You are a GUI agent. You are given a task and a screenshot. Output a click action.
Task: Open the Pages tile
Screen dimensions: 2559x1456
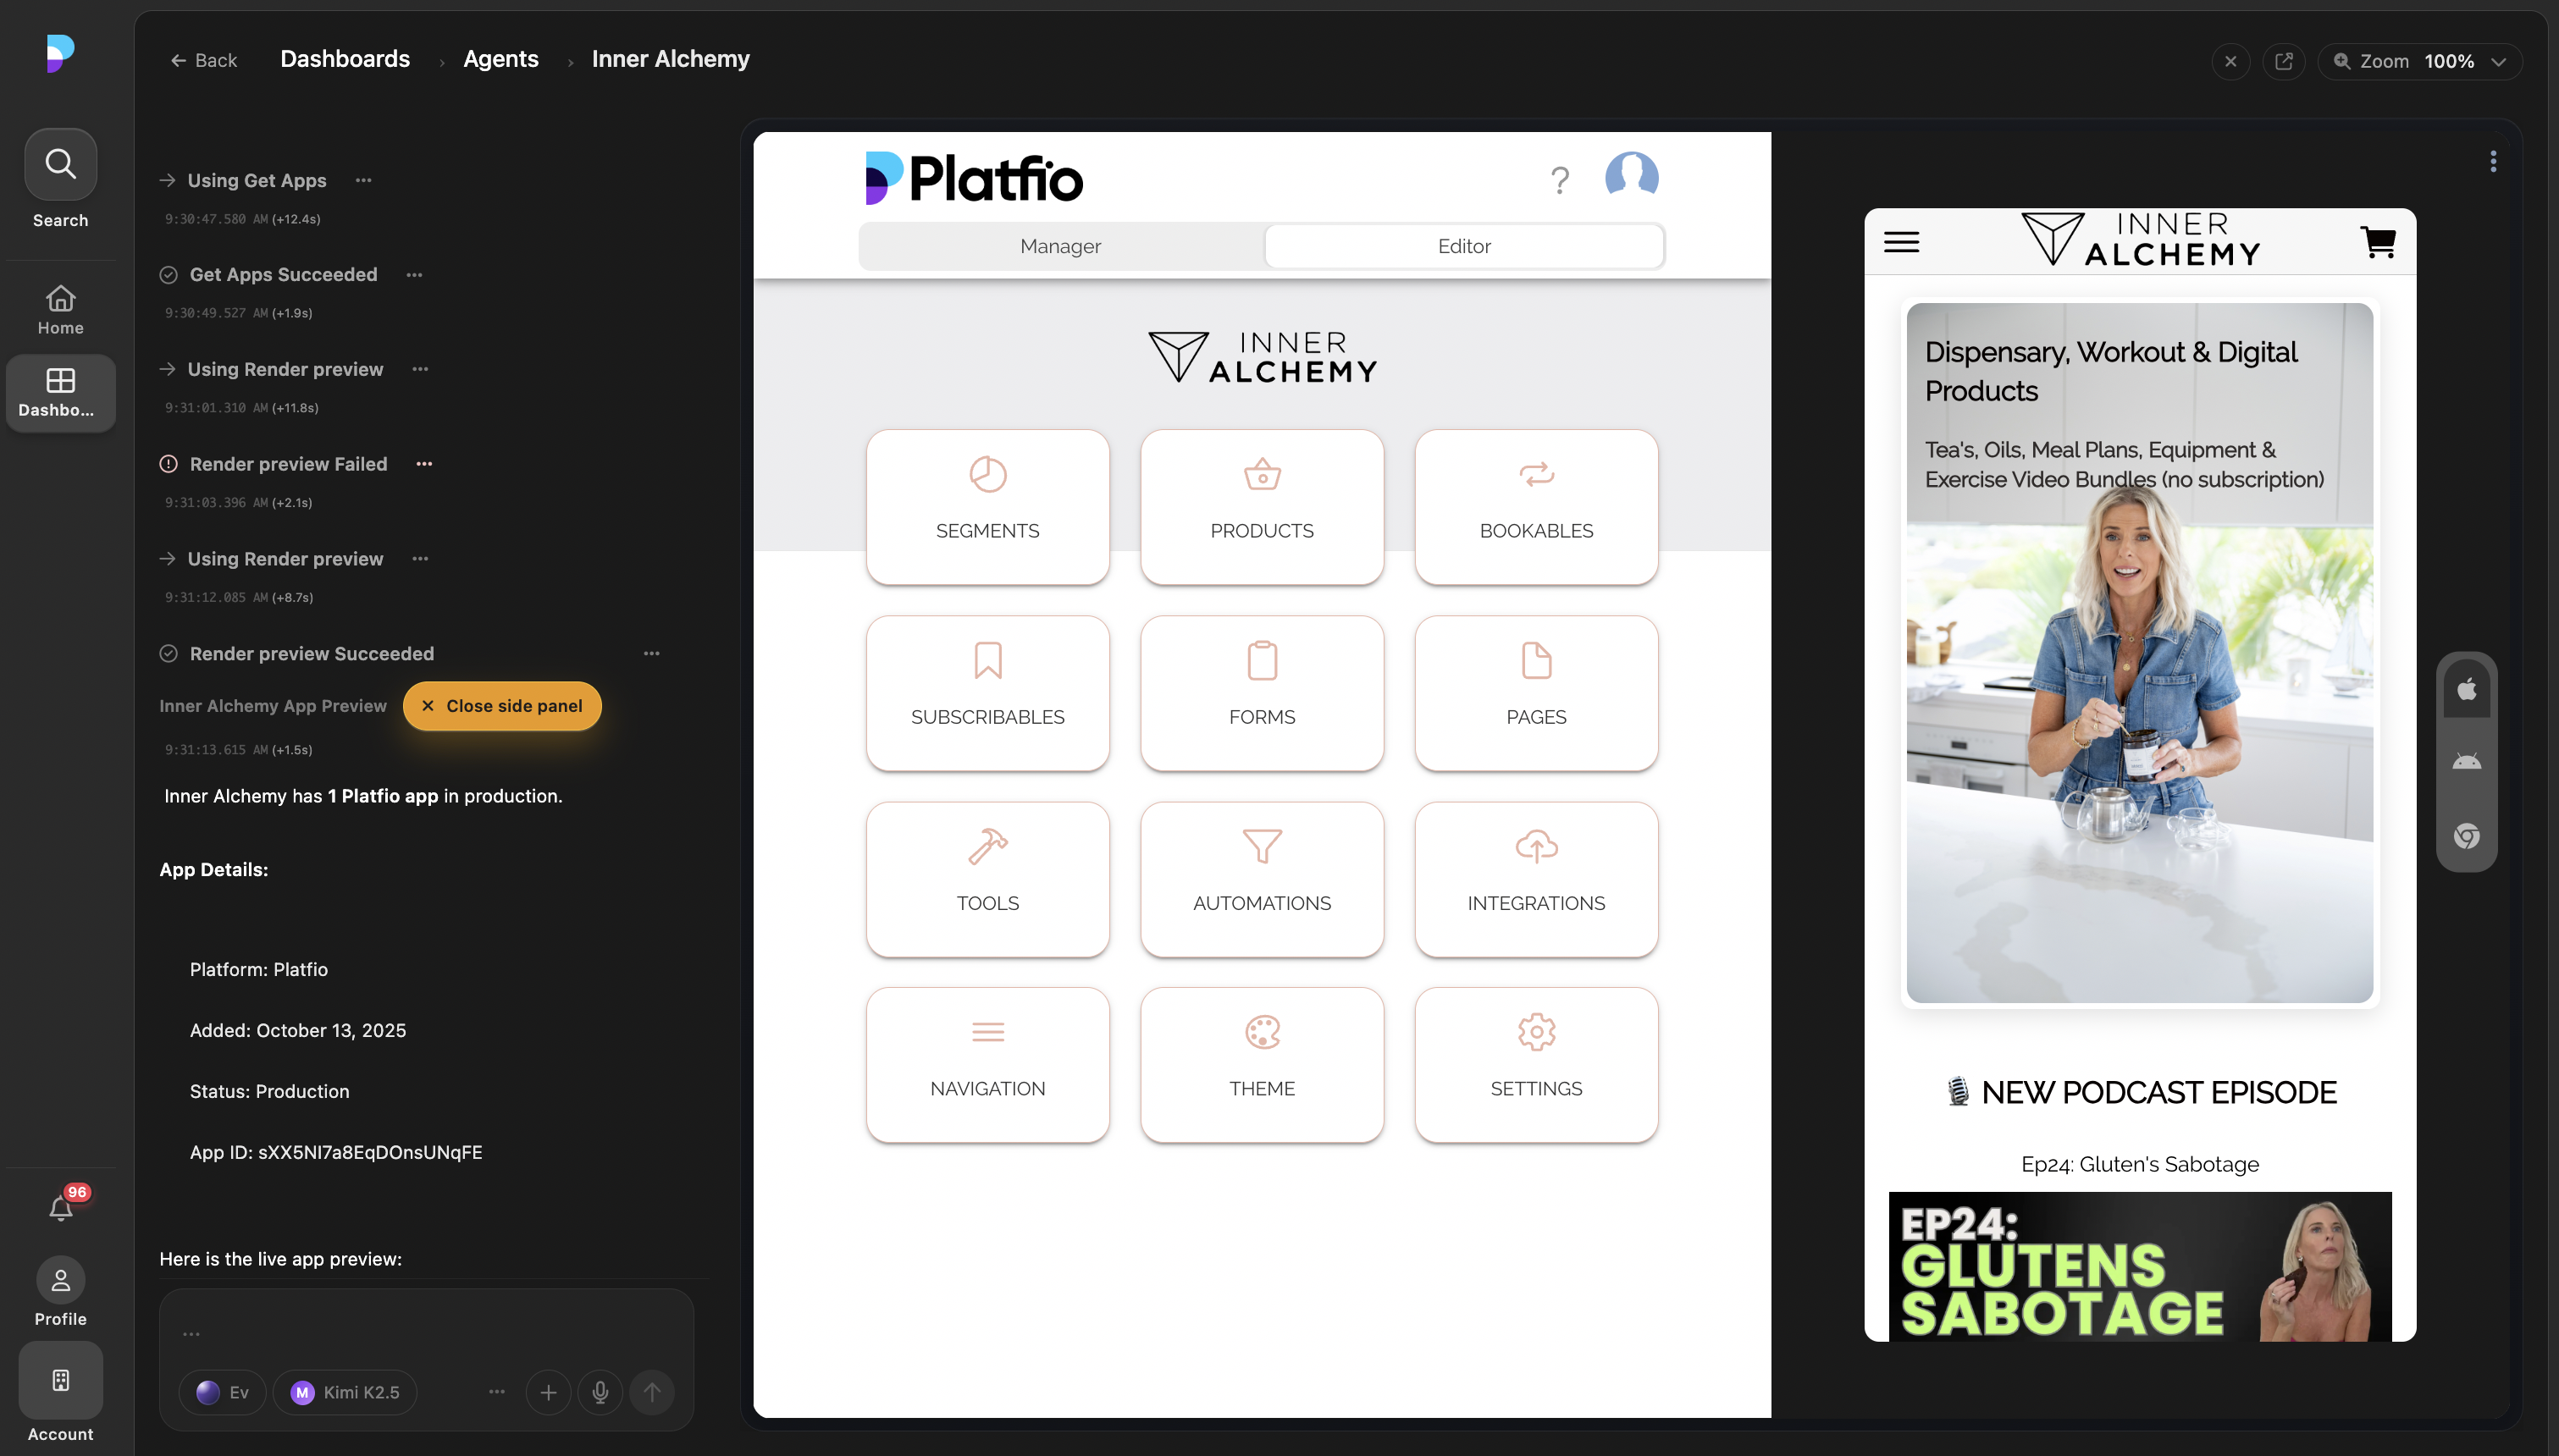click(1536, 692)
